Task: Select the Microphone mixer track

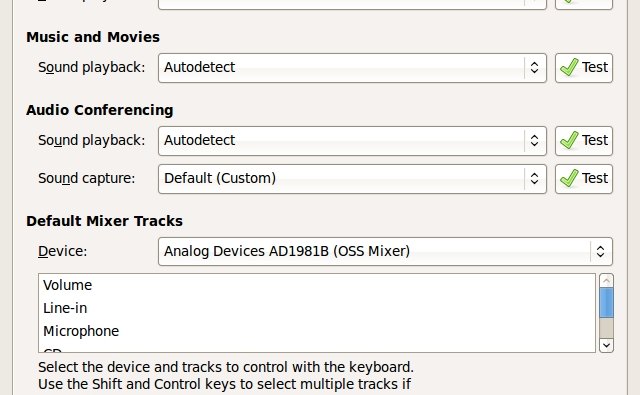Action: tap(317, 331)
